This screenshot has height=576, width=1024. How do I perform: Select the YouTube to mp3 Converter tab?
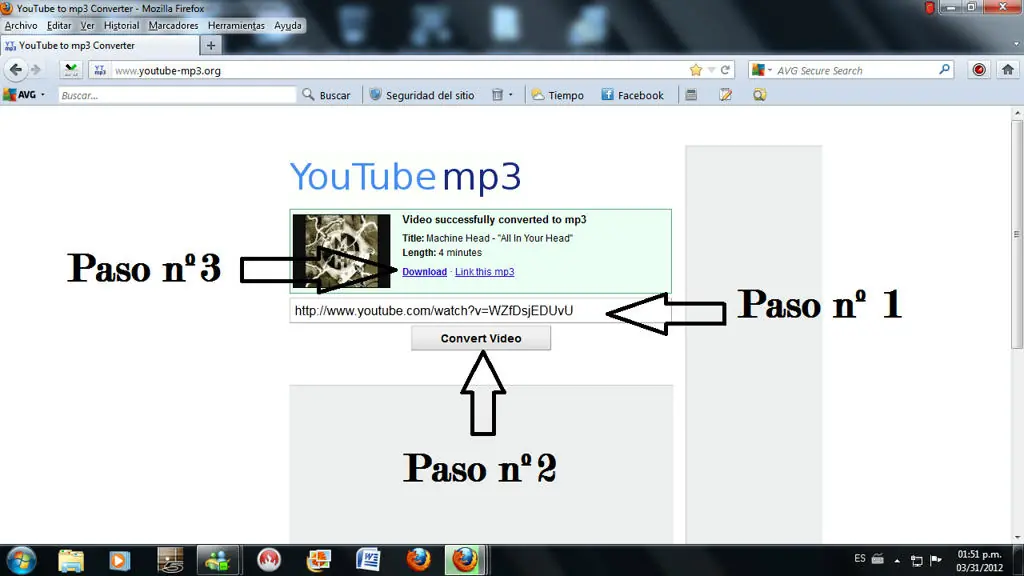coord(99,45)
